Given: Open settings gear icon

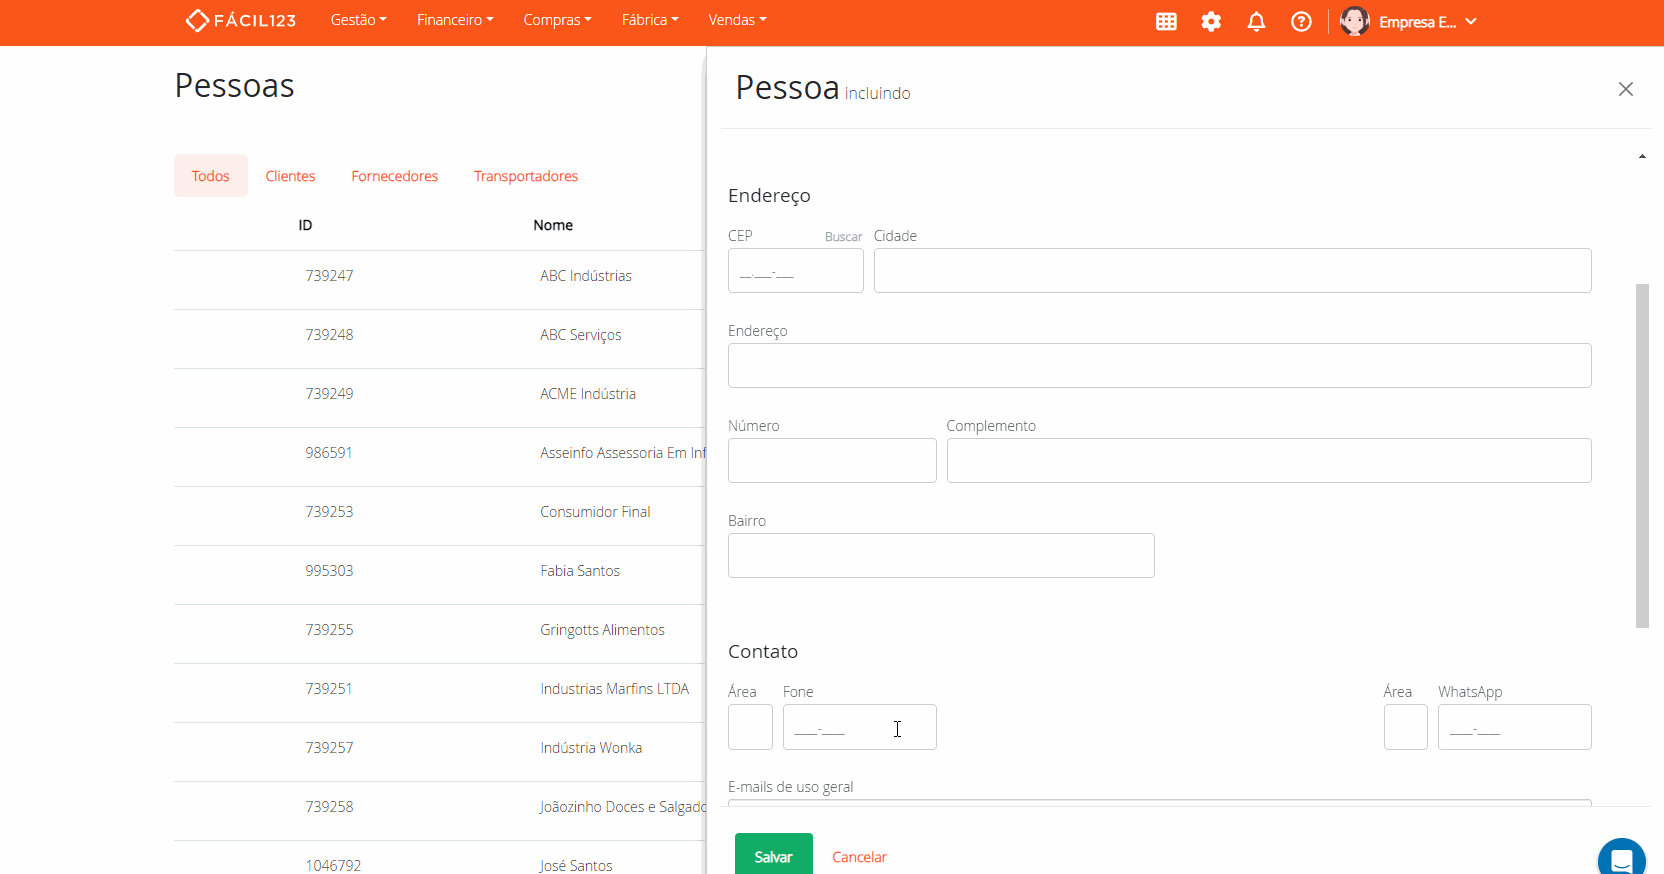Looking at the screenshot, I should [1211, 22].
